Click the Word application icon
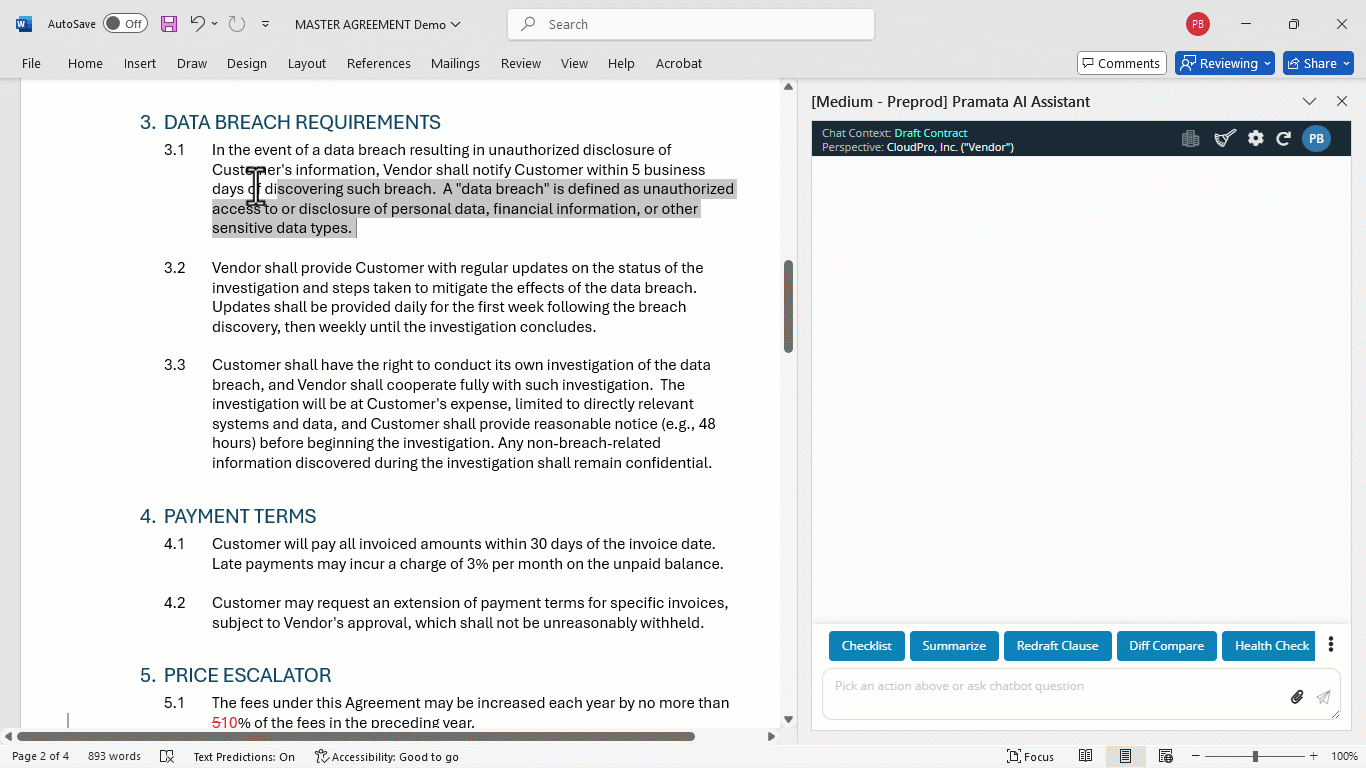Viewport: 1366px width, 768px height. [23, 24]
